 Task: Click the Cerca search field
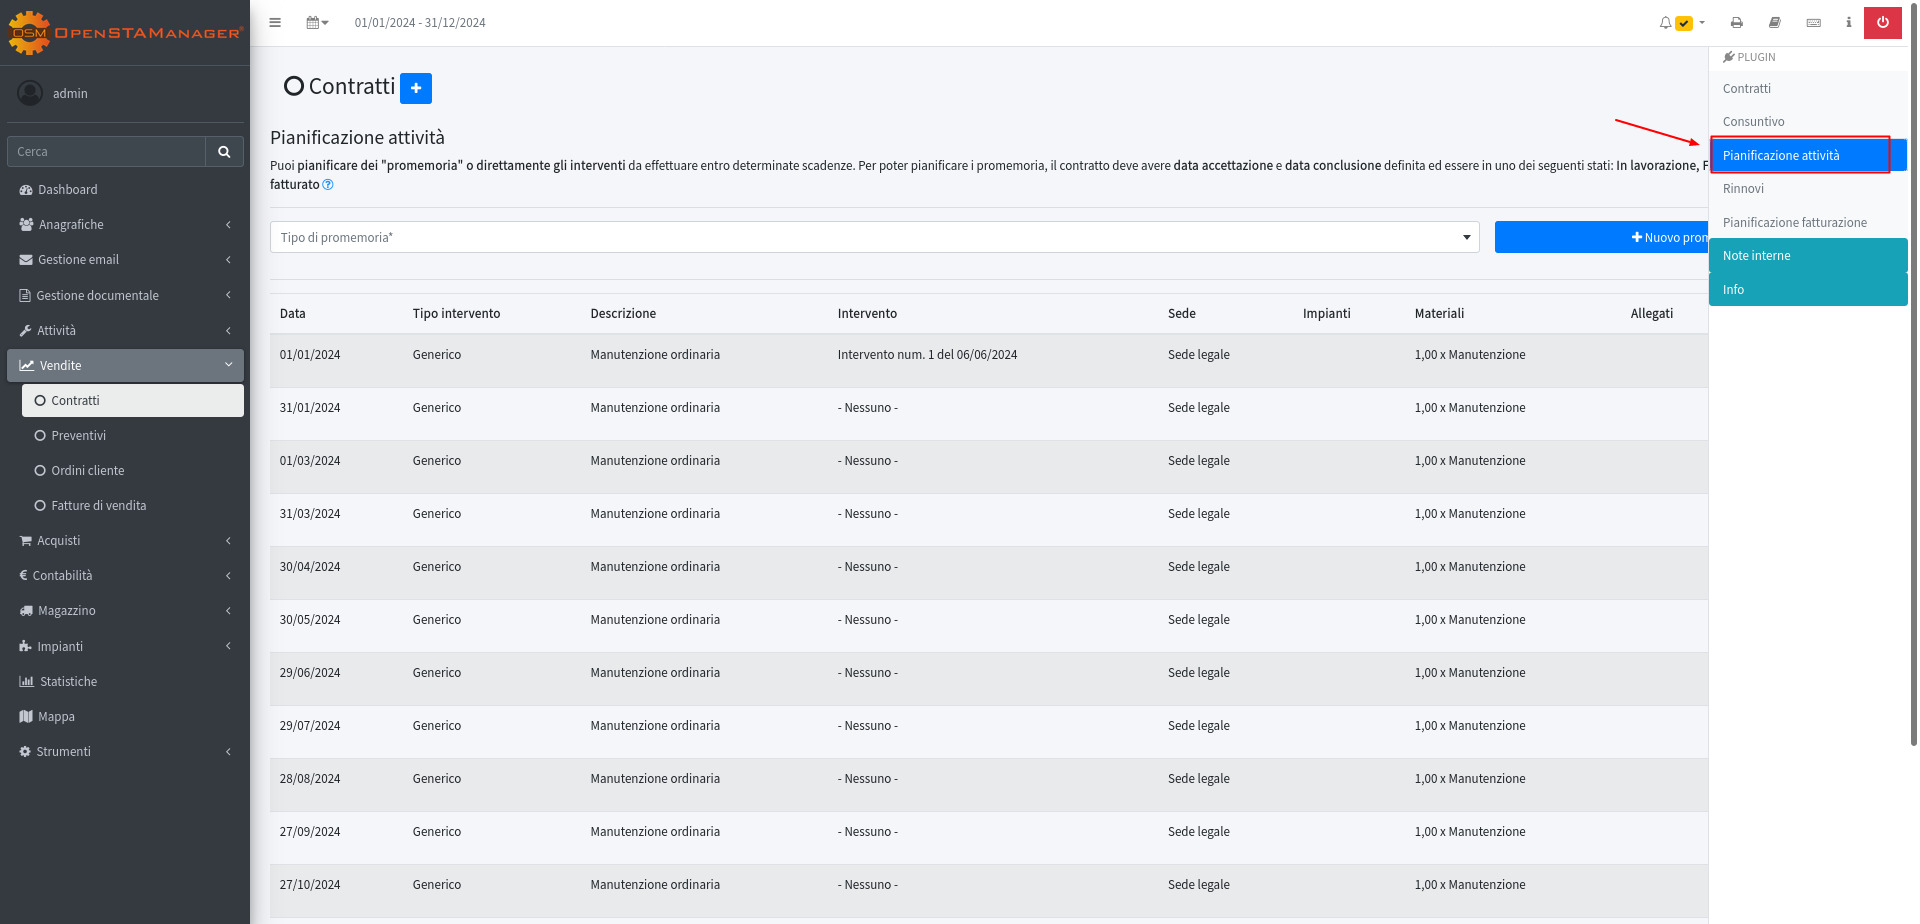[x=106, y=152]
